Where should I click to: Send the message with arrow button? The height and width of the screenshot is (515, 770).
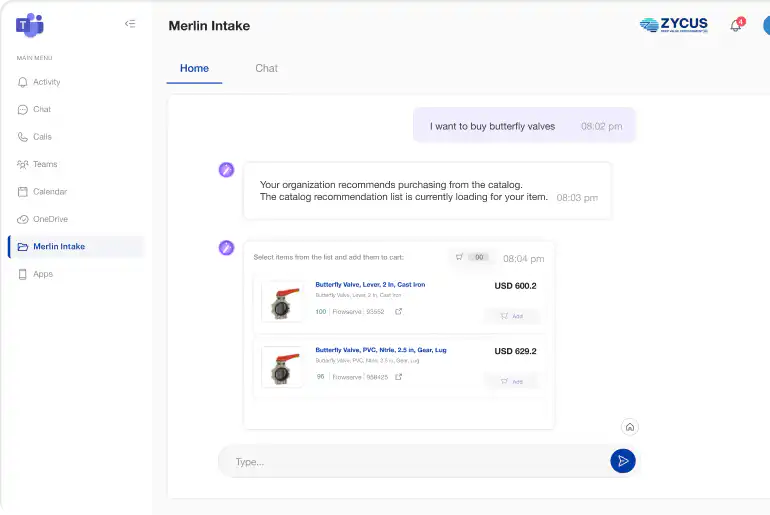(x=623, y=461)
